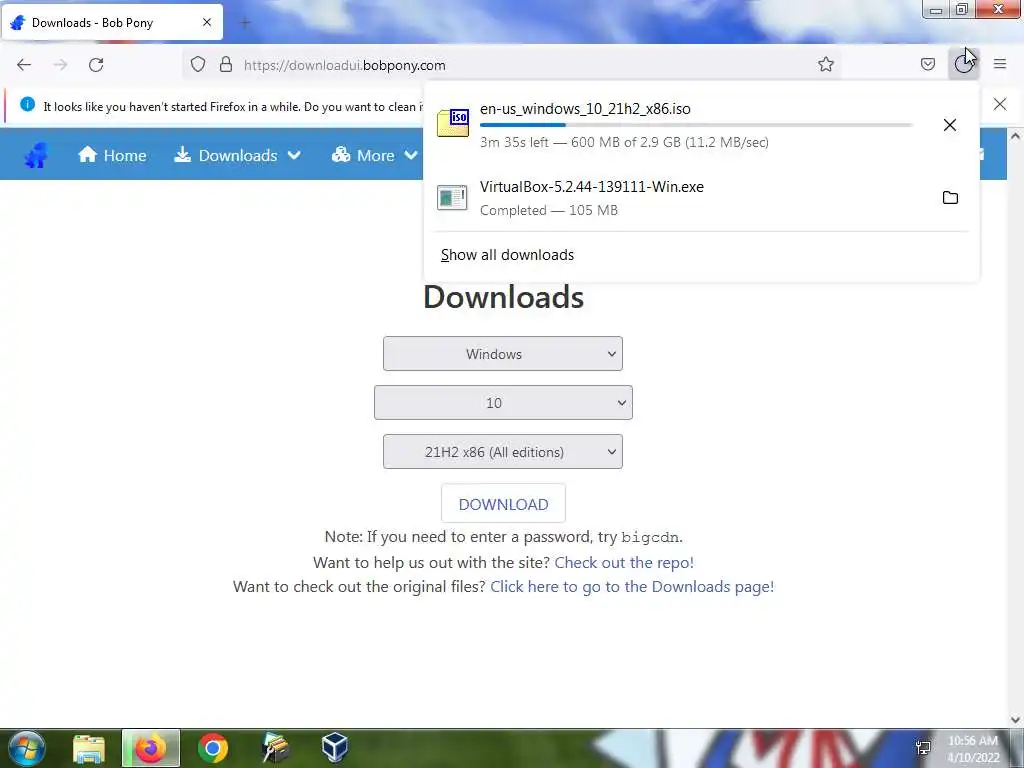Viewport: 1024px width, 768px height.
Task: Click the Firefox taskbar icon
Action: [x=150, y=748]
